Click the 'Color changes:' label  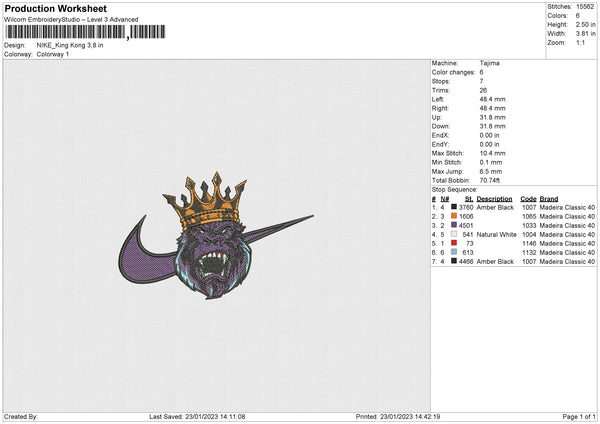point(453,72)
